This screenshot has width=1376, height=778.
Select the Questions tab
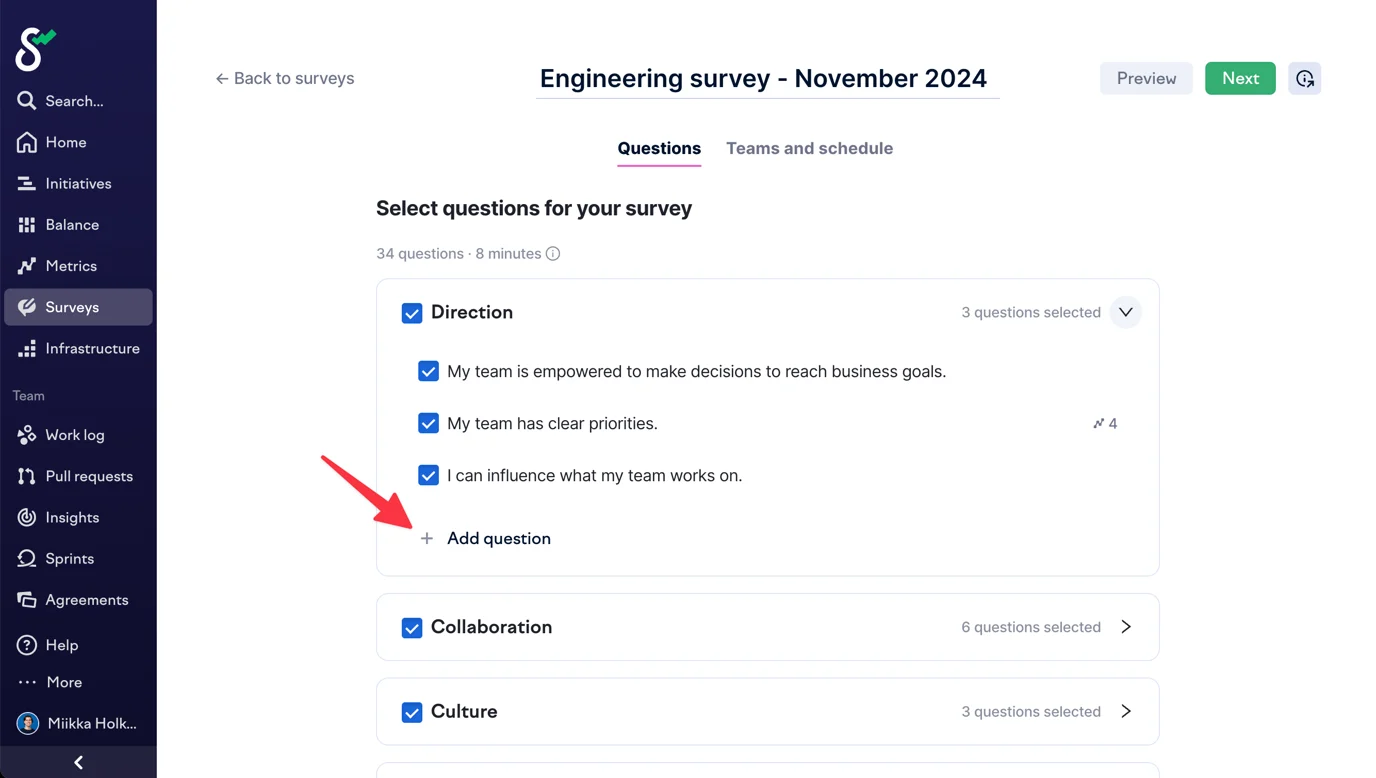pos(659,149)
